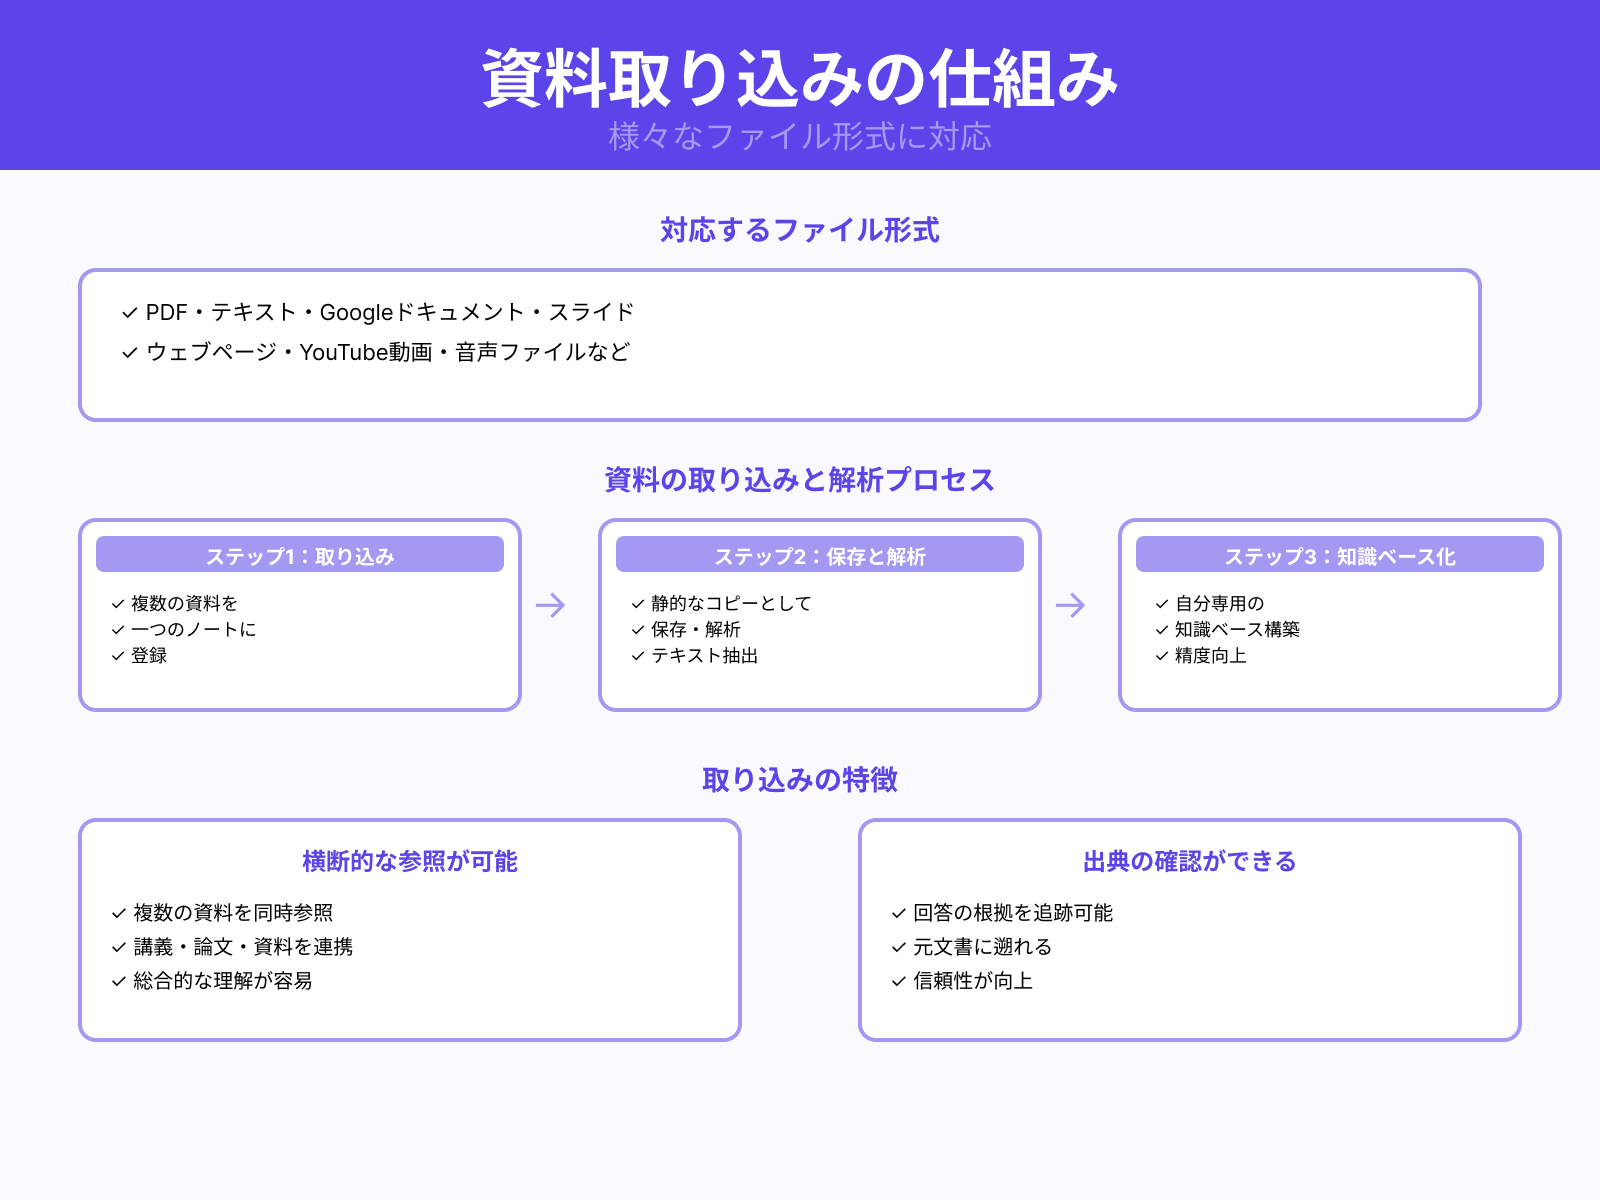Click the 横断的な参照が可能 card title
The height and width of the screenshot is (1200, 1600).
409,860
